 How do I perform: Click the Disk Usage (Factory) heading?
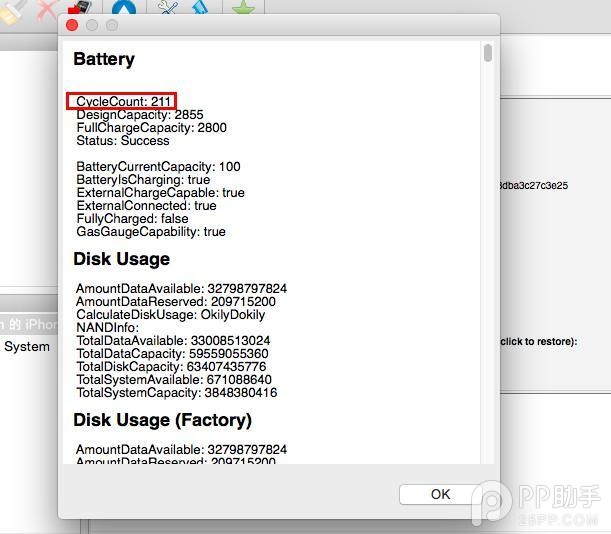click(x=162, y=420)
